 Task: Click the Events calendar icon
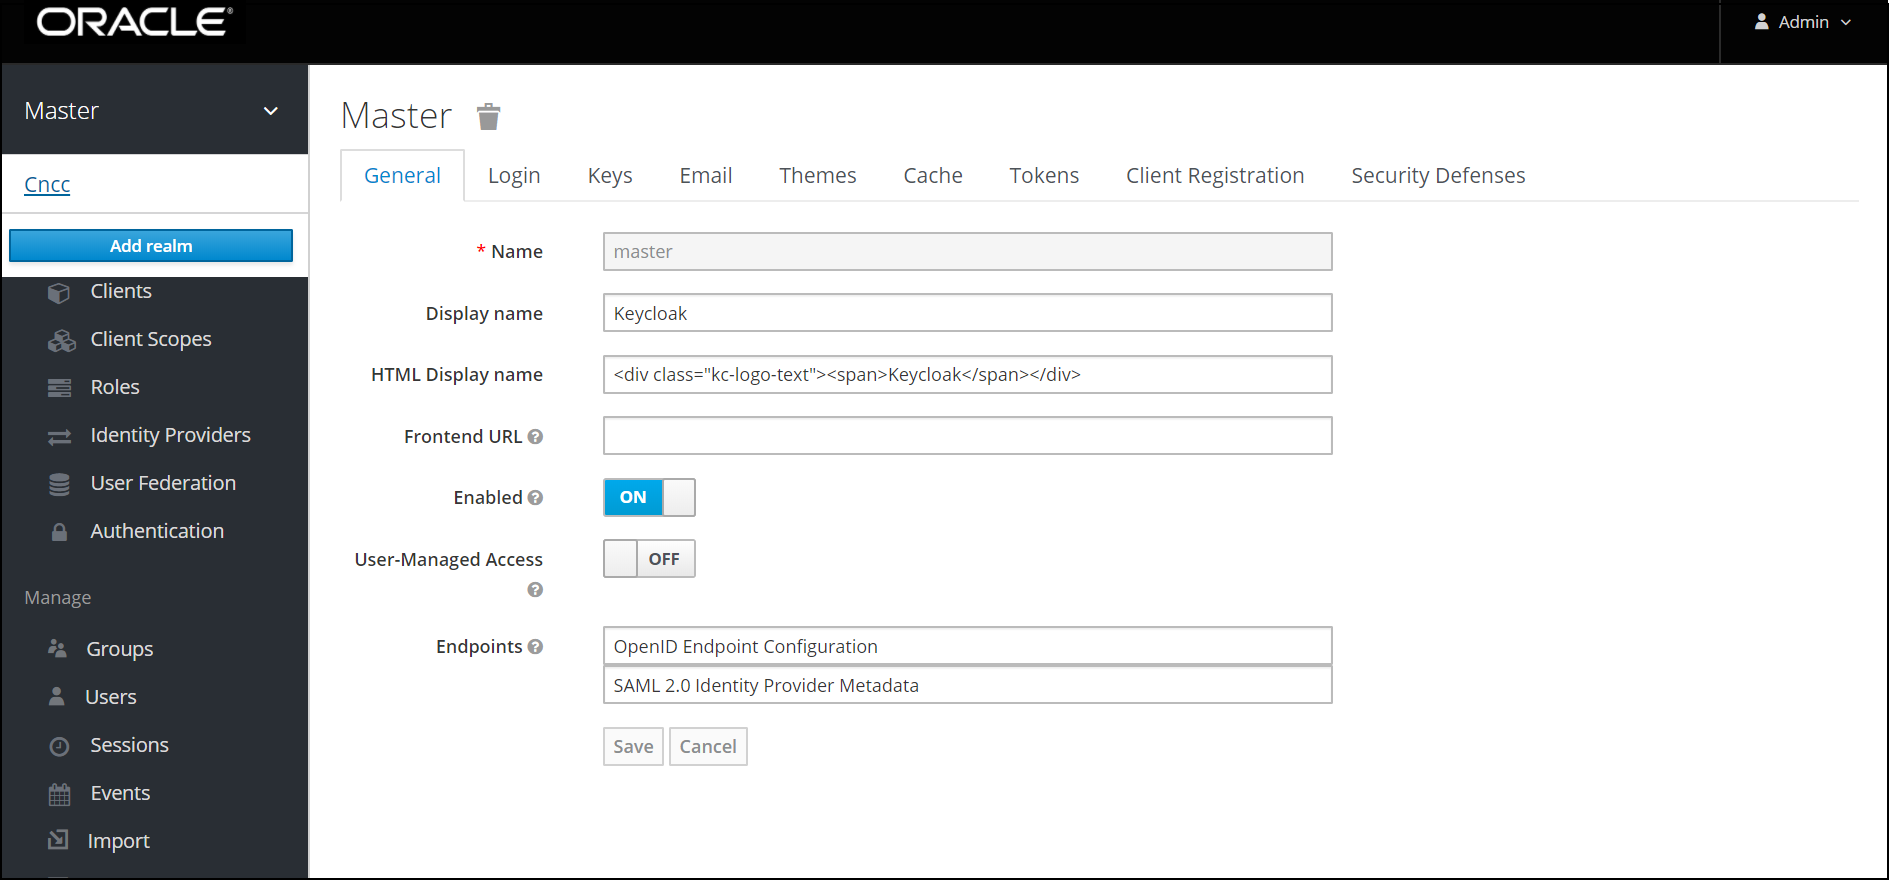pyautogui.click(x=60, y=794)
